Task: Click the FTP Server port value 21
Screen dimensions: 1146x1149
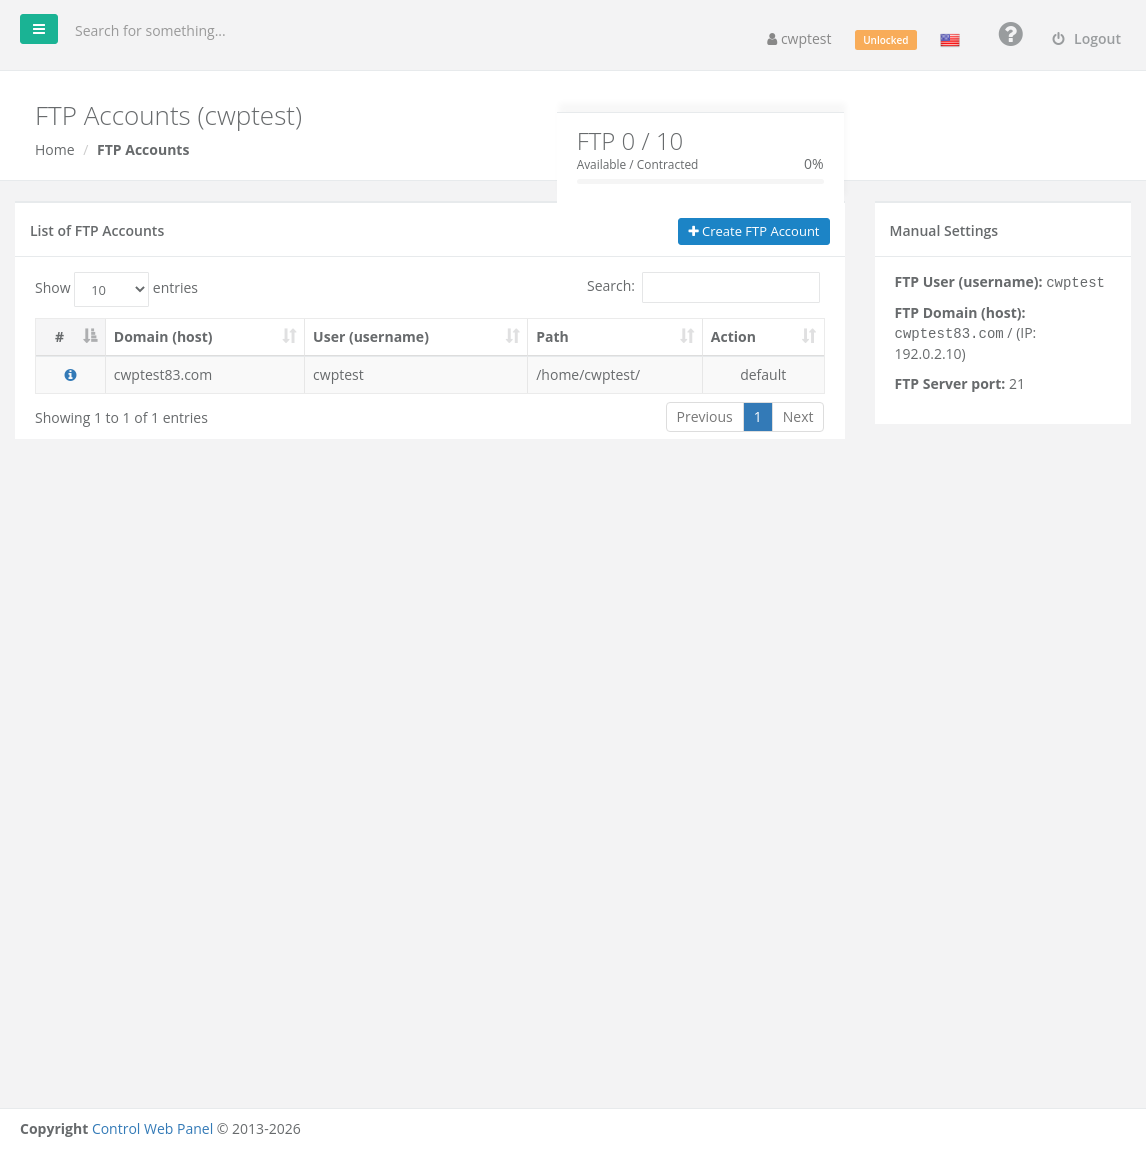Action: (x=1016, y=384)
